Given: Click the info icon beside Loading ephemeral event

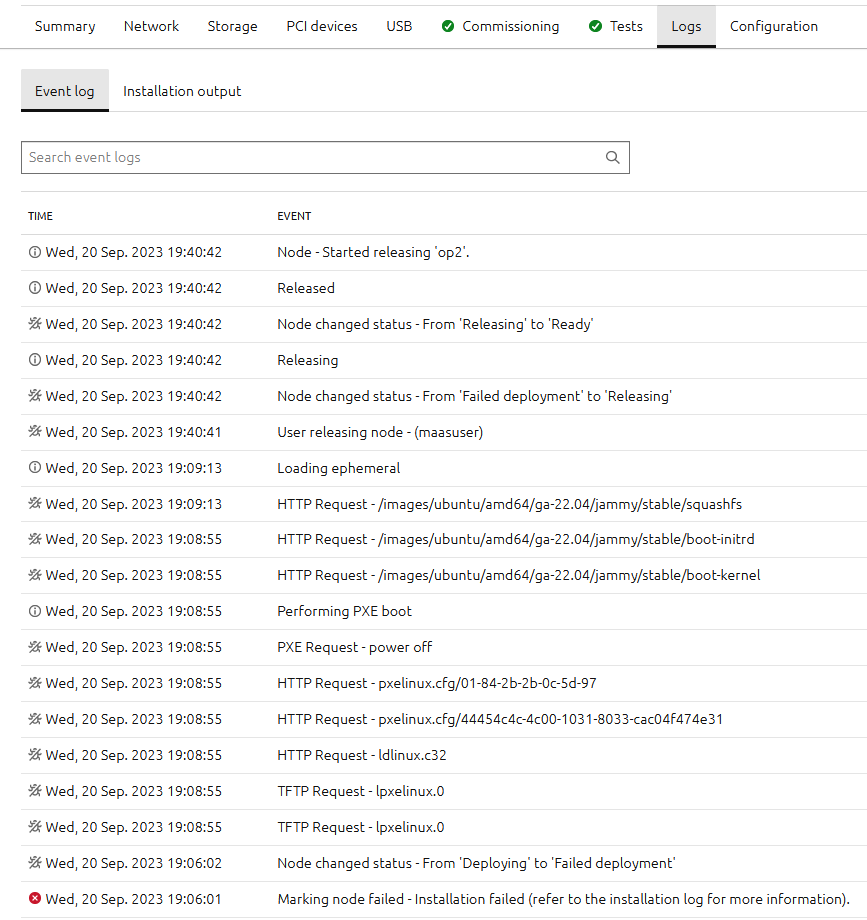Looking at the screenshot, I should pos(35,468).
